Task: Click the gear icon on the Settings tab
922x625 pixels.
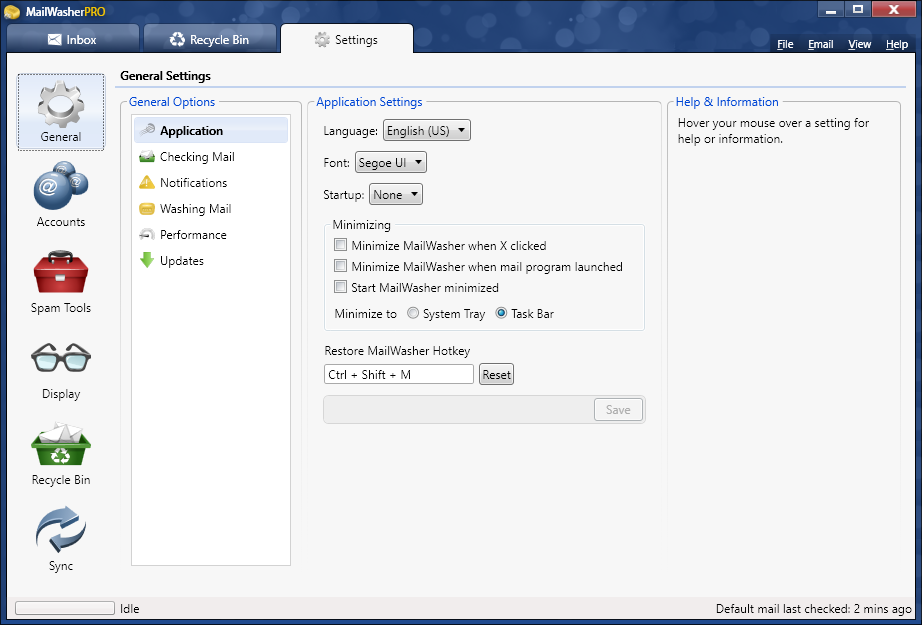Action: [x=322, y=39]
